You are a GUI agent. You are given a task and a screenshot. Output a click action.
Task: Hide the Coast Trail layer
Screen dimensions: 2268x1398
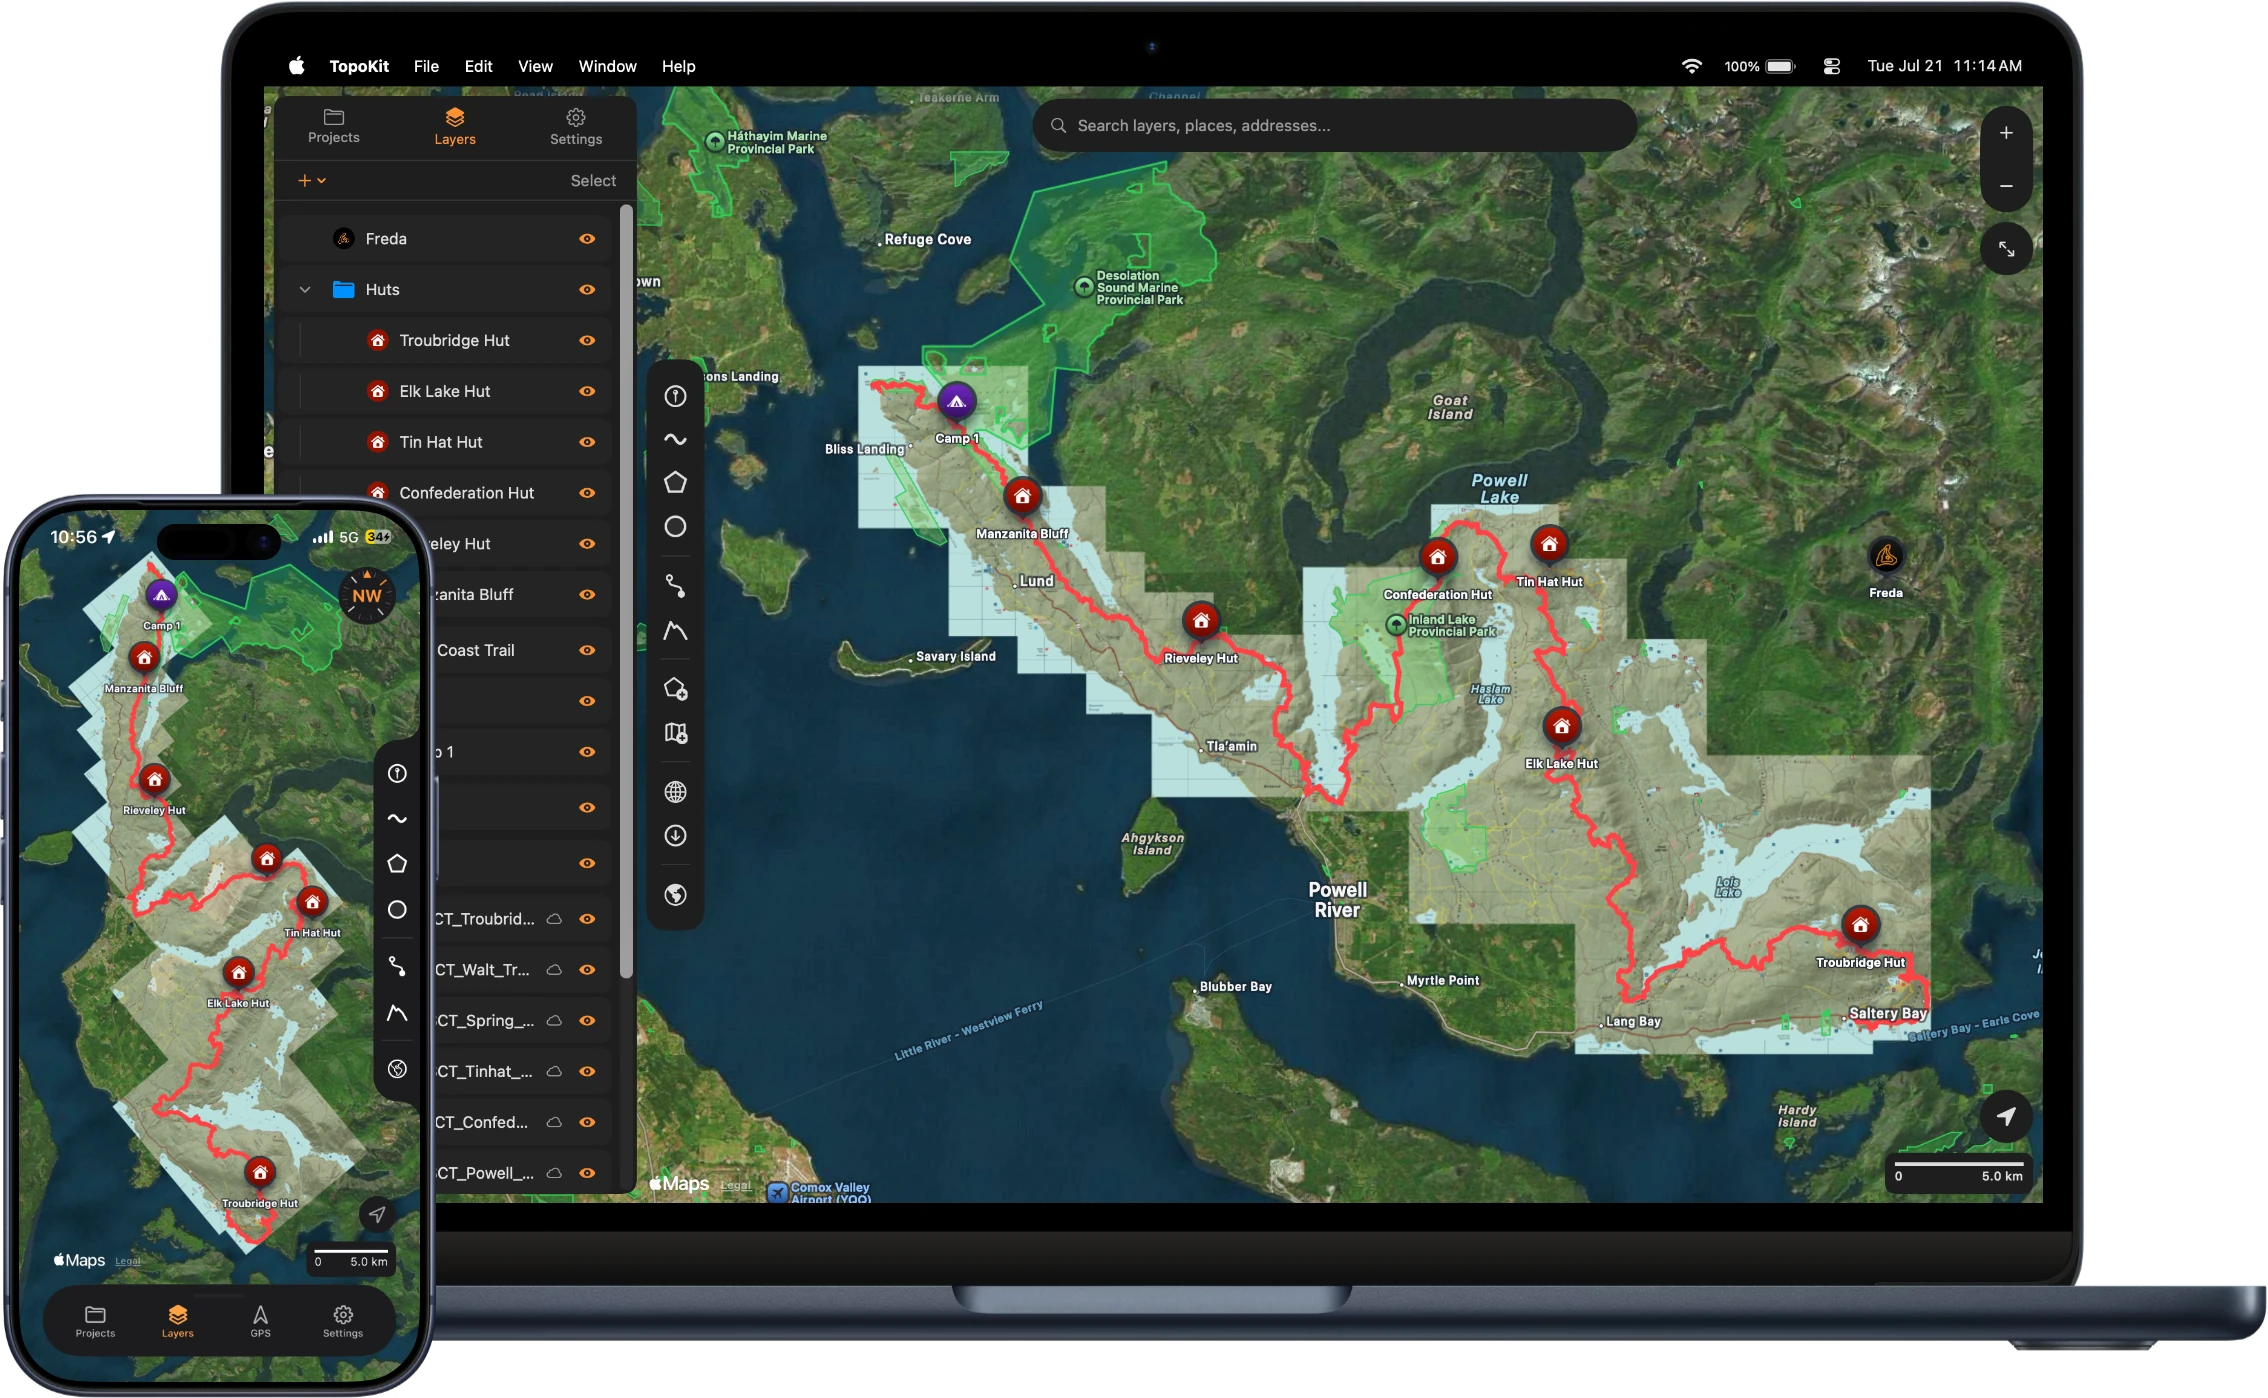click(587, 650)
